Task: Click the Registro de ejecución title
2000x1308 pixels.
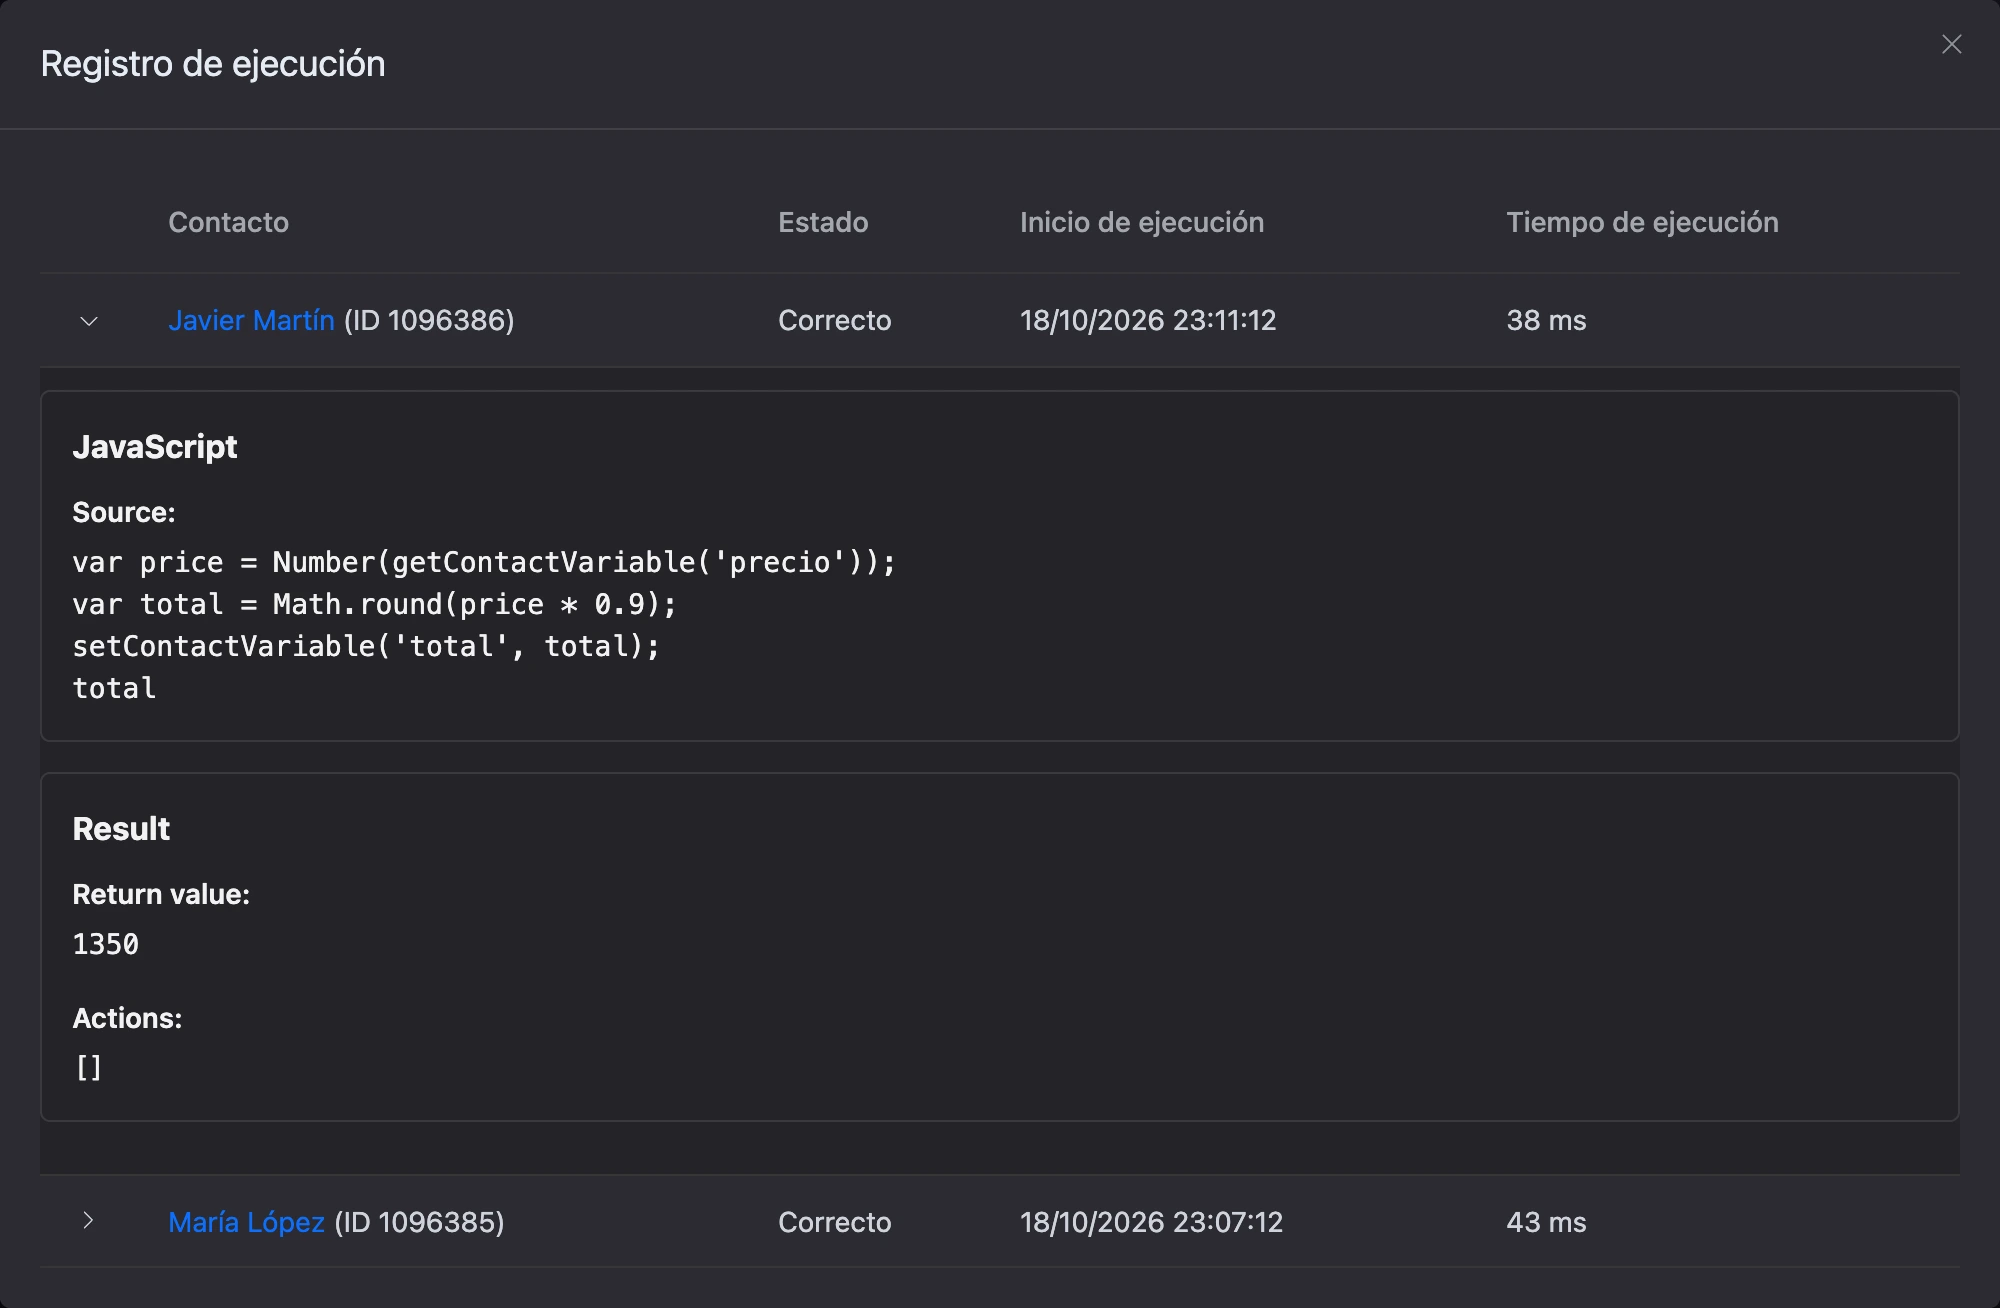Action: point(213,64)
